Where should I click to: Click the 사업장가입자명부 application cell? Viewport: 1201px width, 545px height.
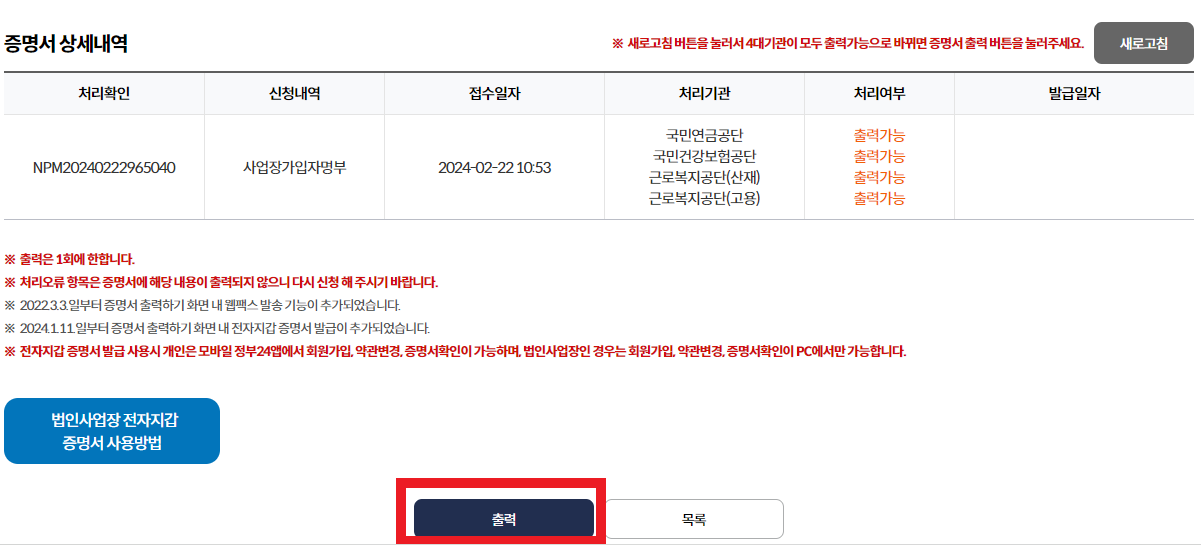pos(295,167)
